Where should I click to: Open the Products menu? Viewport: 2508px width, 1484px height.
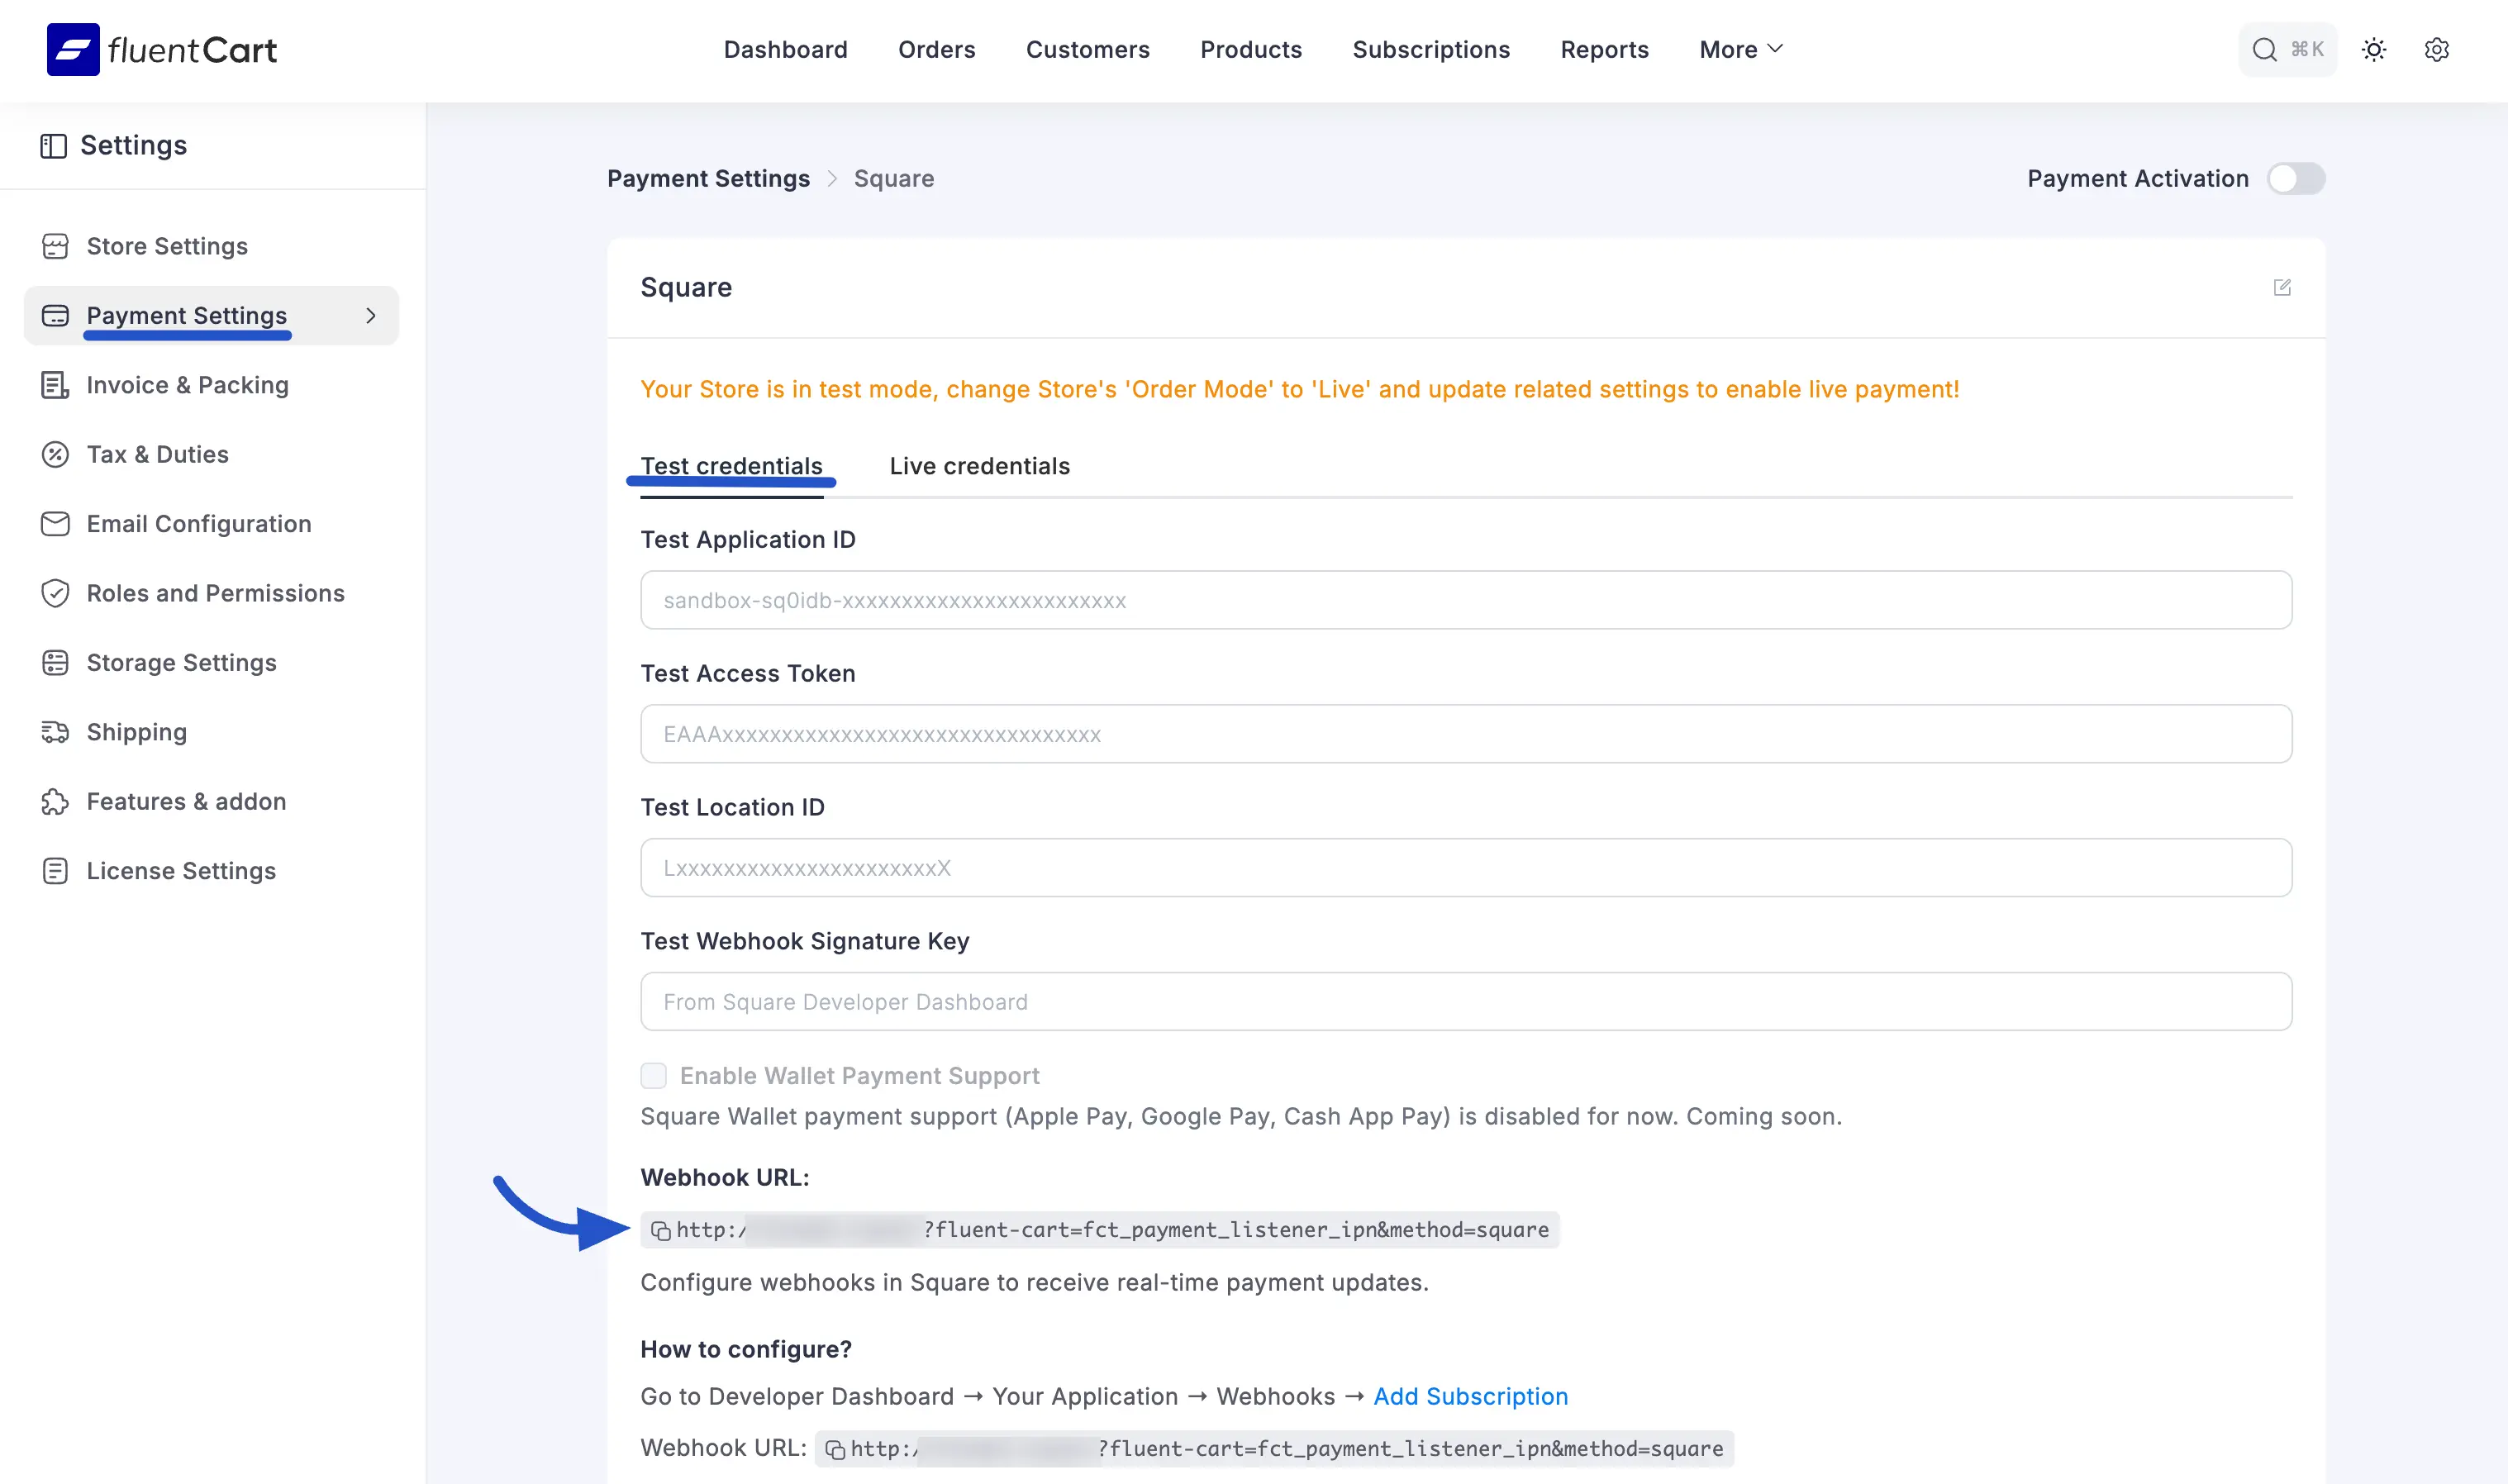coord(1251,49)
